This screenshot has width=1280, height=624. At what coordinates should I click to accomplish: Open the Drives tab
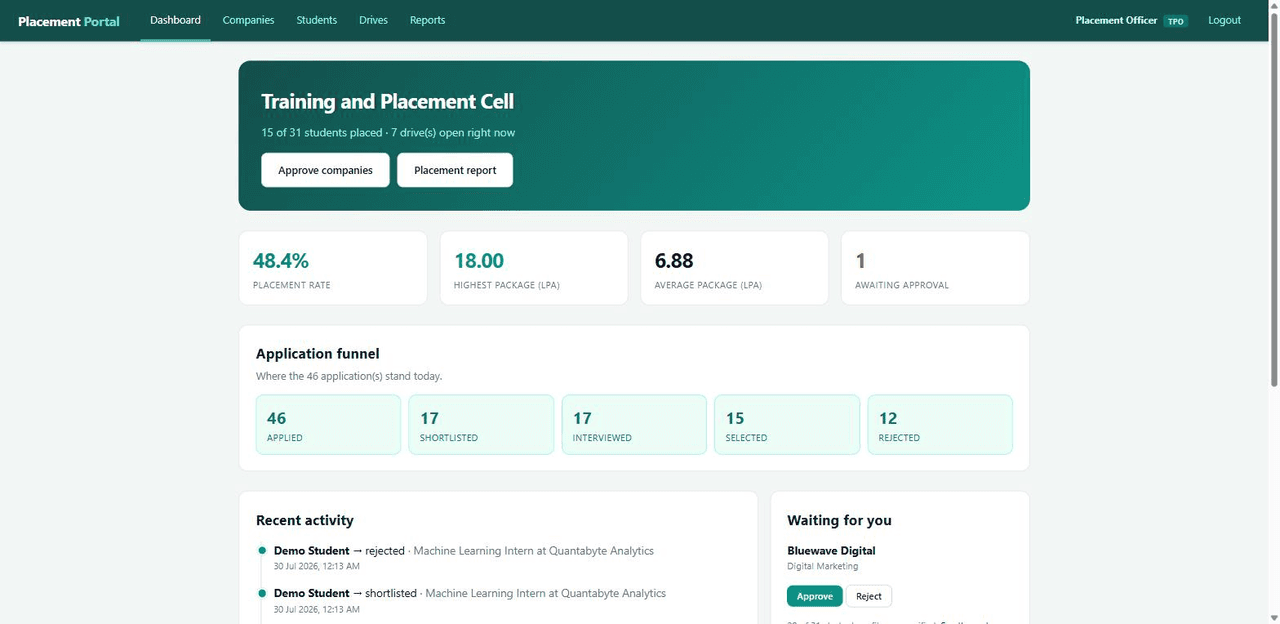pyautogui.click(x=373, y=20)
